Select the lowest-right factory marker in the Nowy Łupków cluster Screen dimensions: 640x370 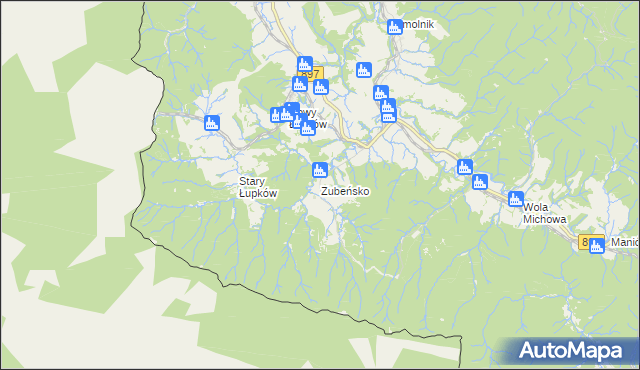pos(308,128)
